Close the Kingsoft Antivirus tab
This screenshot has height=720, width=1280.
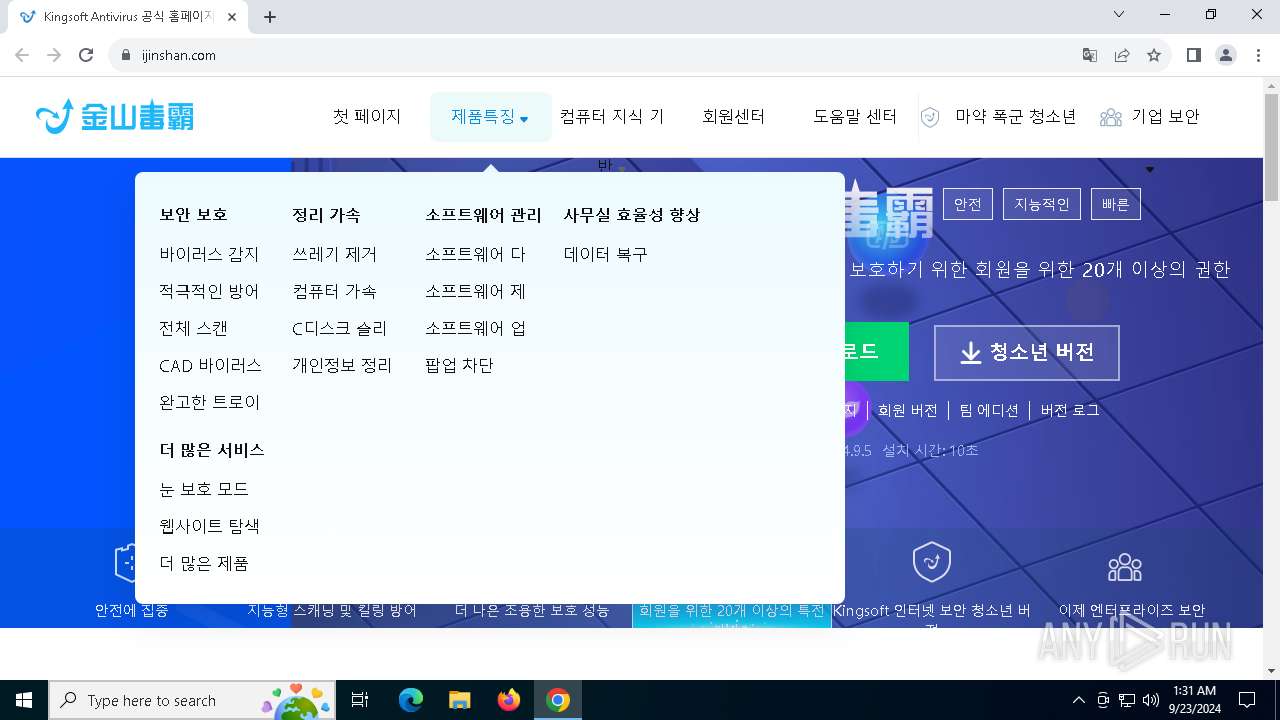pyautogui.click(x=232, y=17)
